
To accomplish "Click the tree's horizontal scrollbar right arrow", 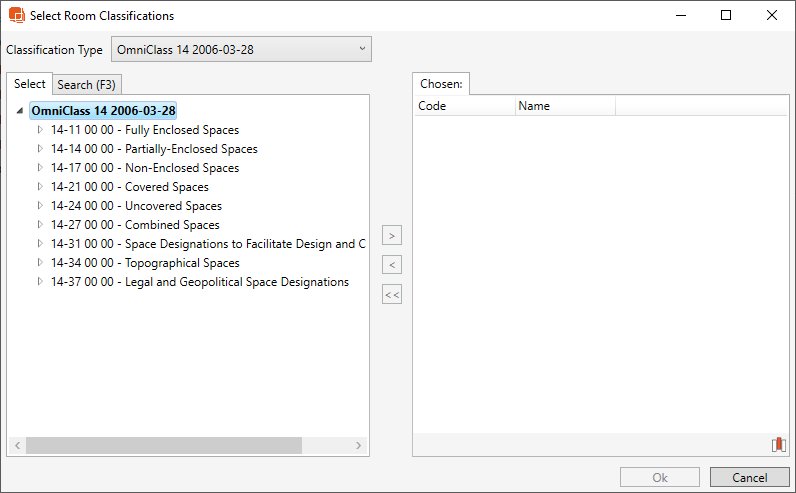I will click(x=360, y=445).
